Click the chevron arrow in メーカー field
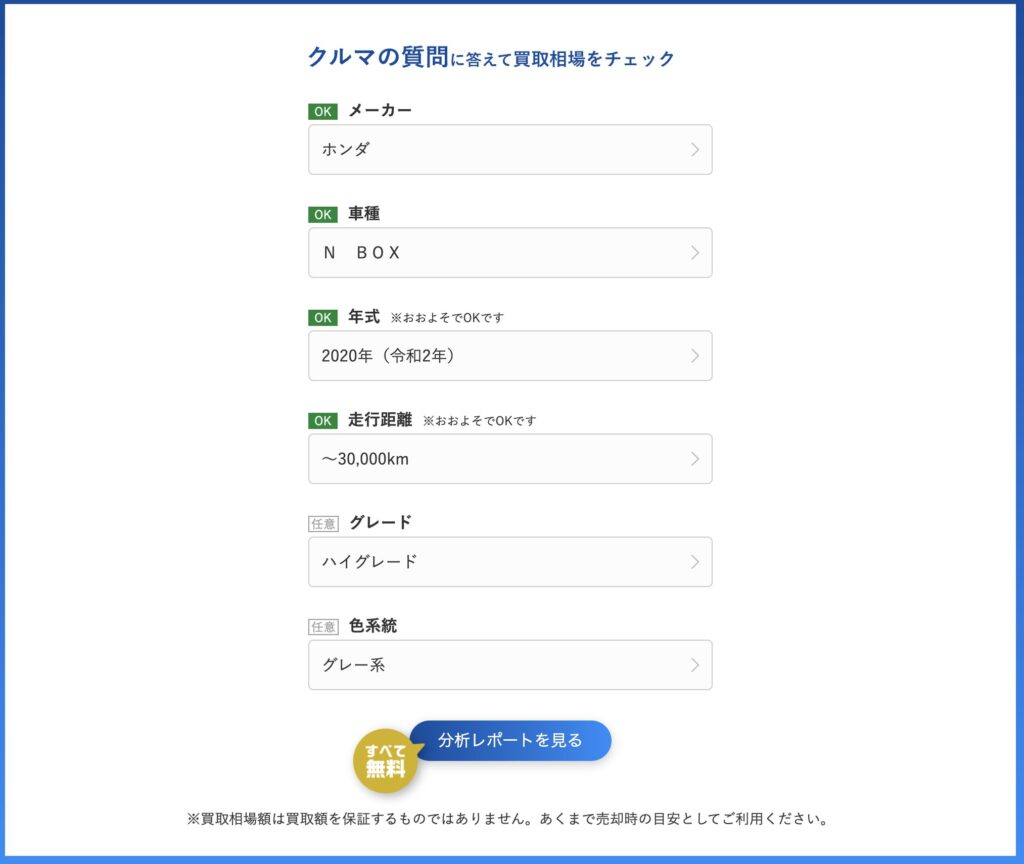The width and height of the screenshot is (1024, 864). (695, 150)
